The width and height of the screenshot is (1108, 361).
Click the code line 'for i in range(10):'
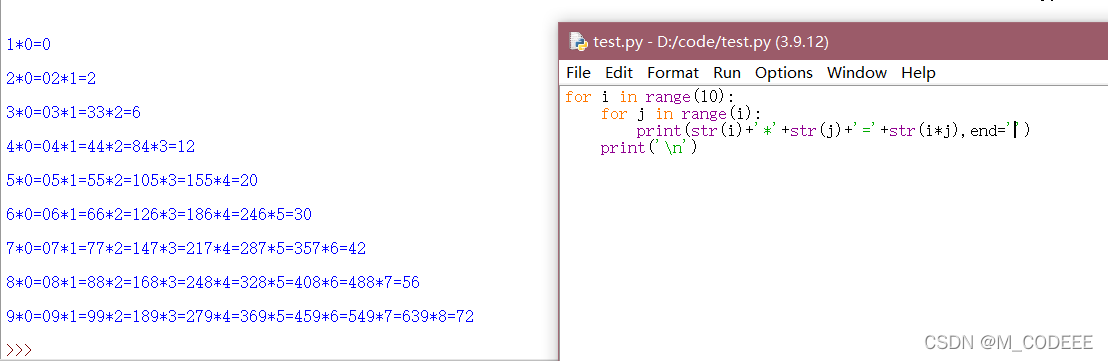pos(649,97)
